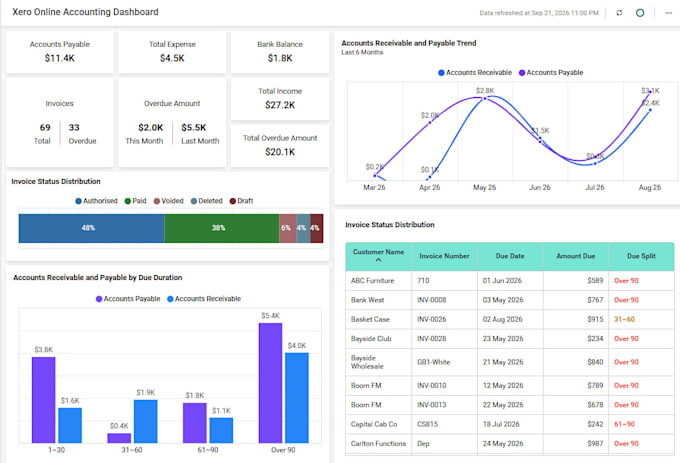
Task: Toggle Authorised legend entry in status chart
Action: 96,201
